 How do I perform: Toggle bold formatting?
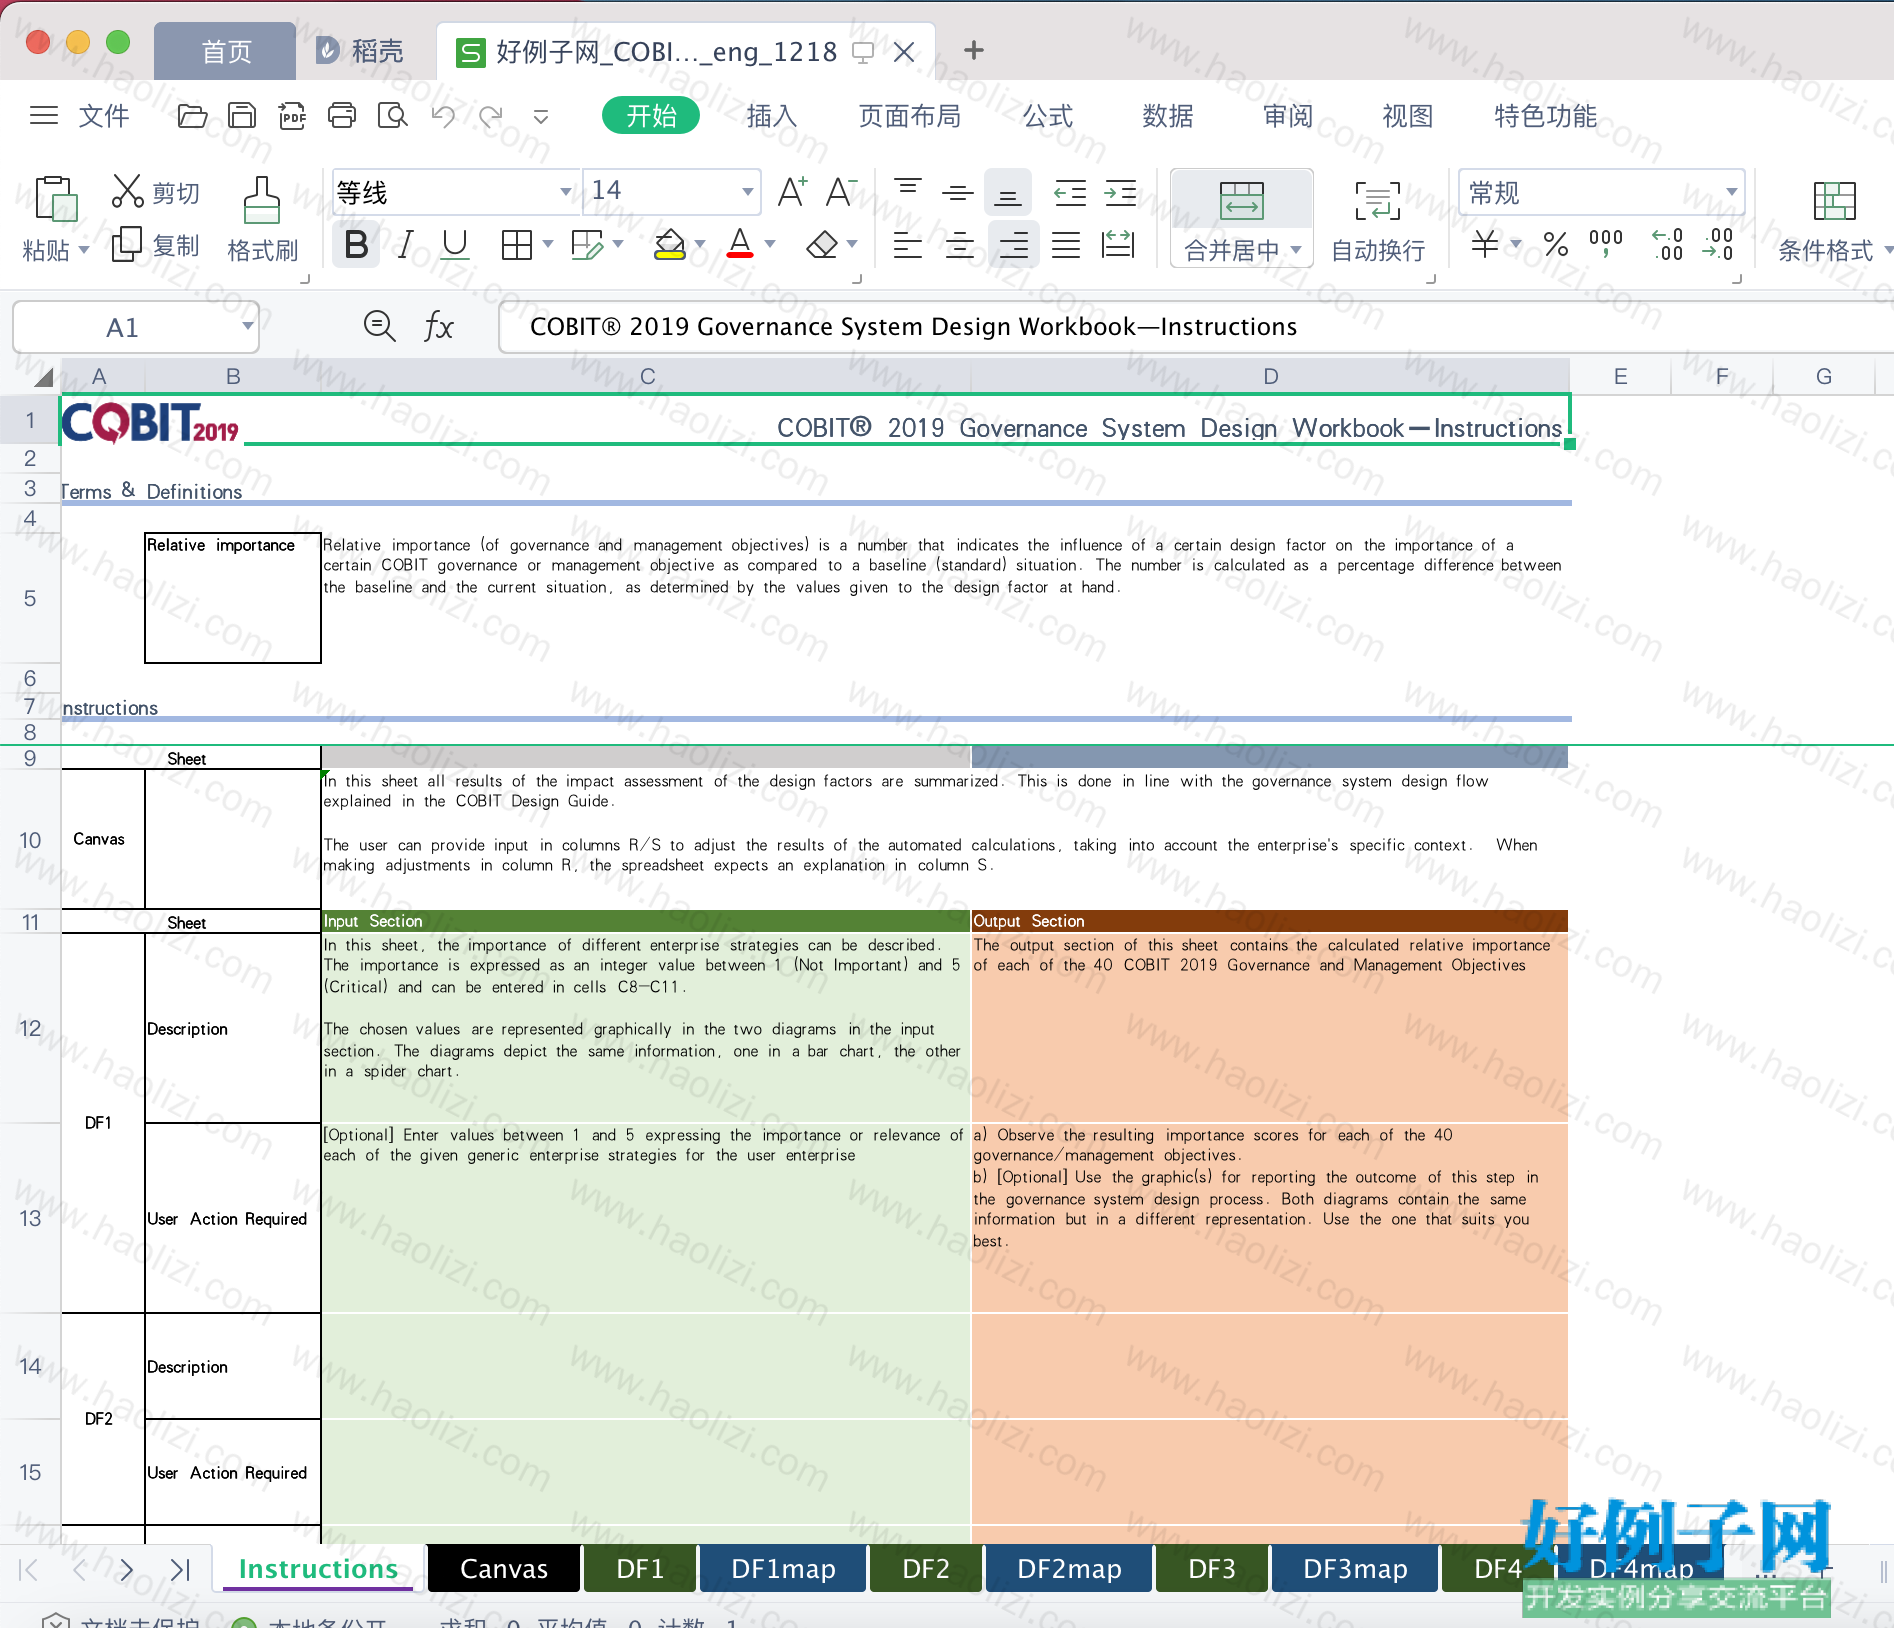356,245
